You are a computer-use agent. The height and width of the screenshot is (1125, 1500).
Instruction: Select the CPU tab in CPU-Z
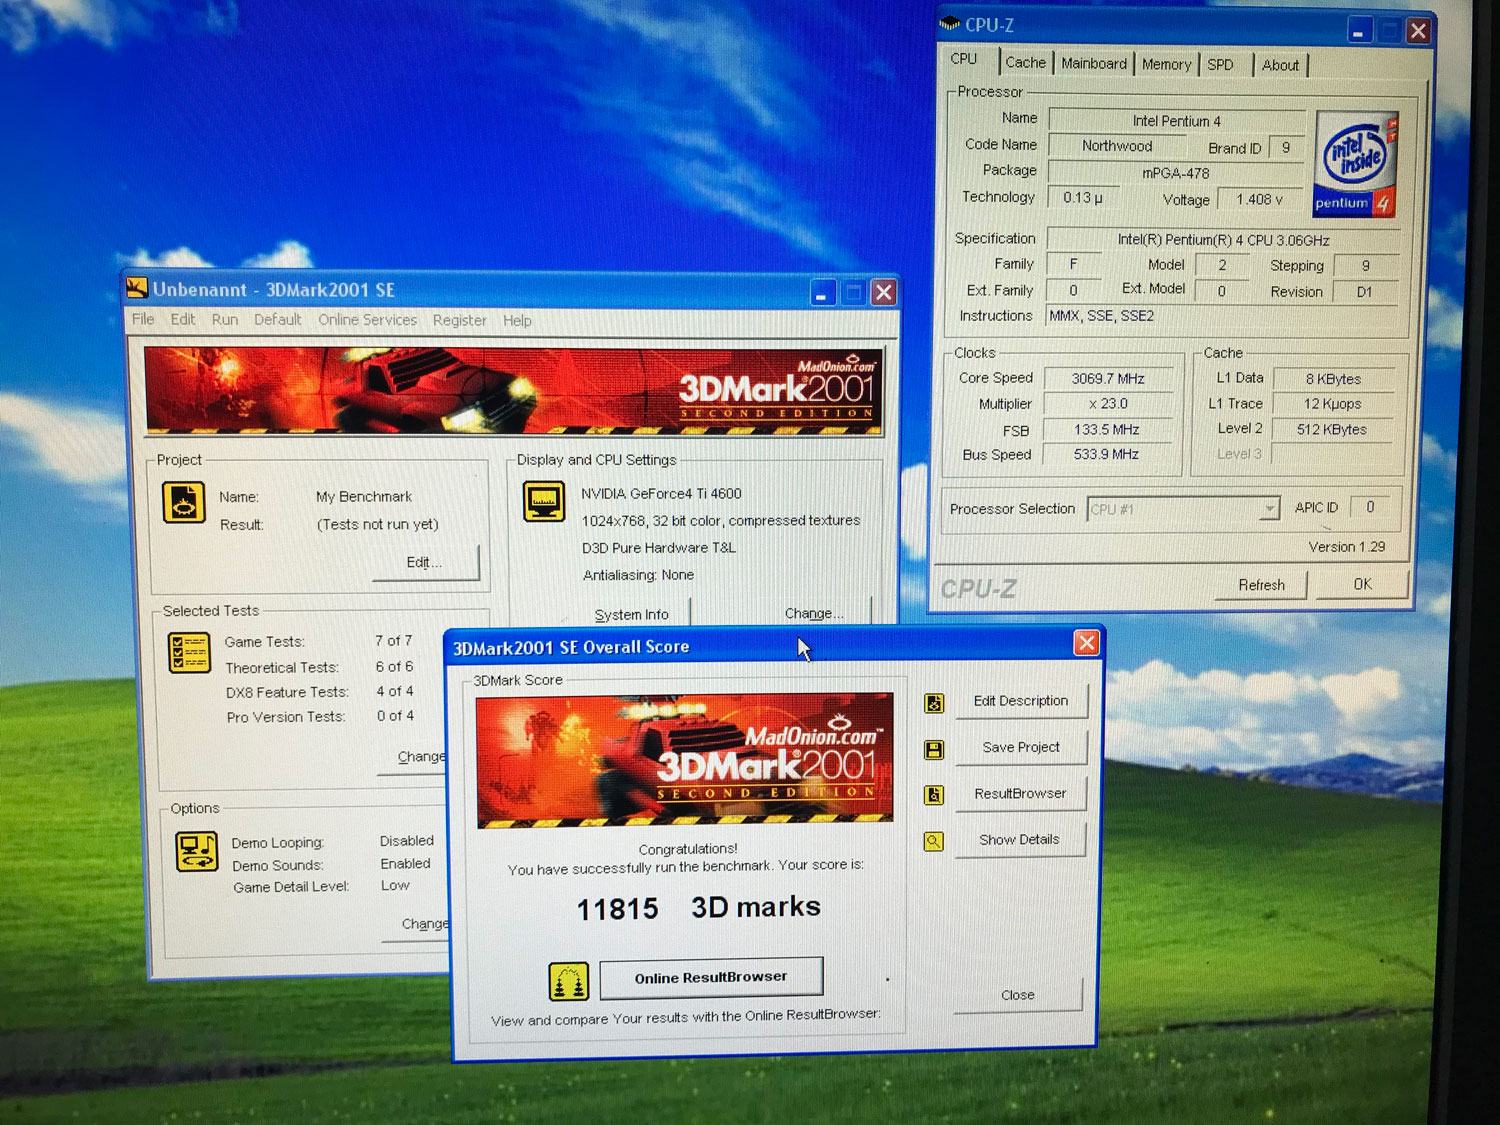click(964, 59)
